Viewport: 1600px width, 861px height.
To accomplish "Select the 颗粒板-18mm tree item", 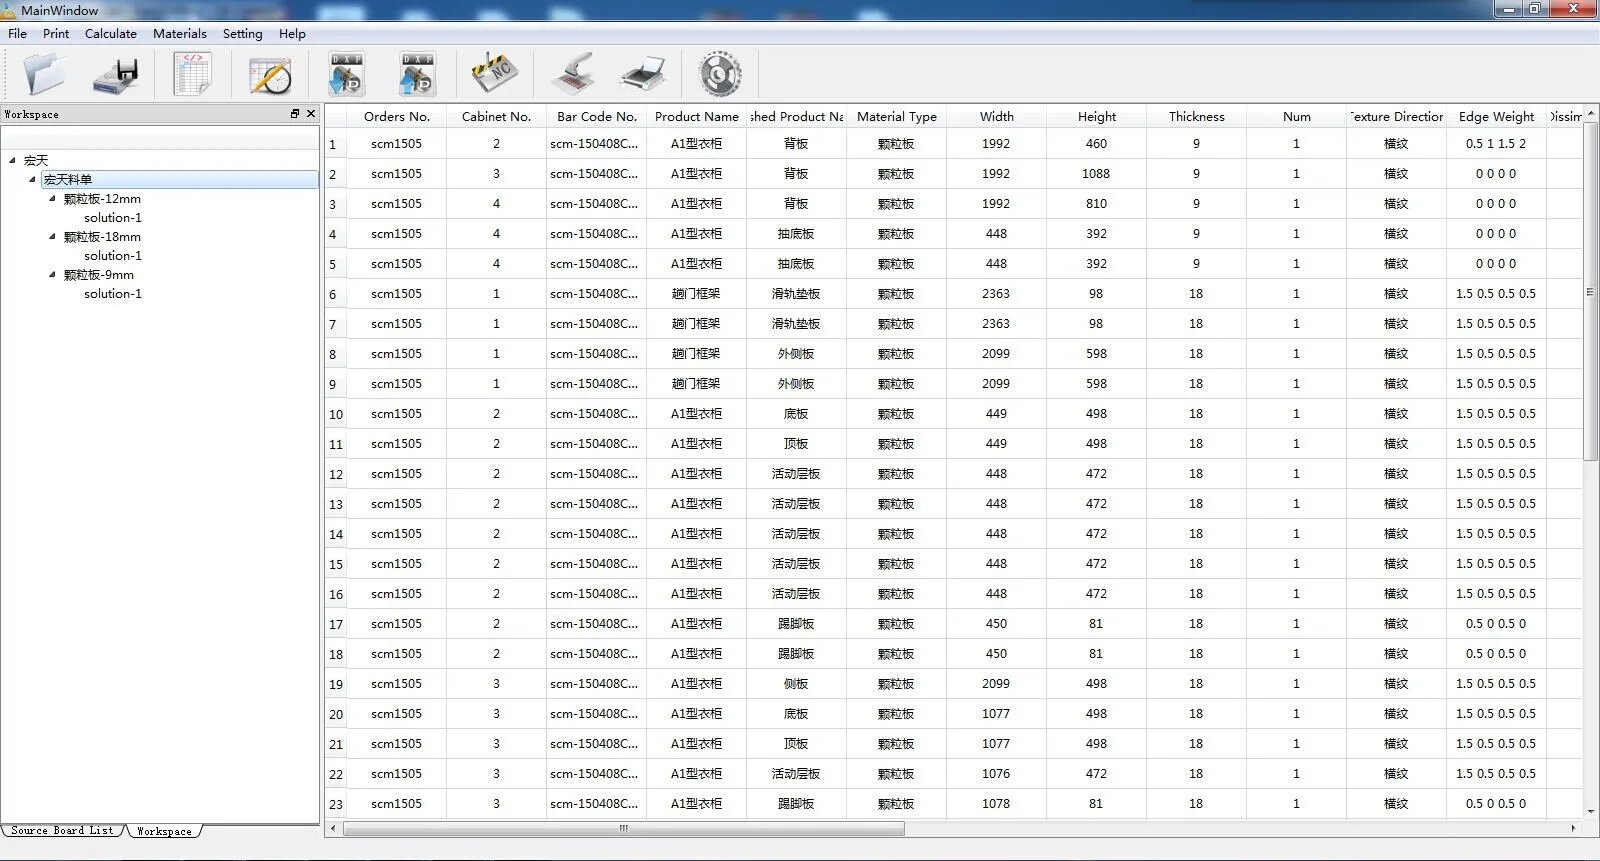I will coord(102,237).
